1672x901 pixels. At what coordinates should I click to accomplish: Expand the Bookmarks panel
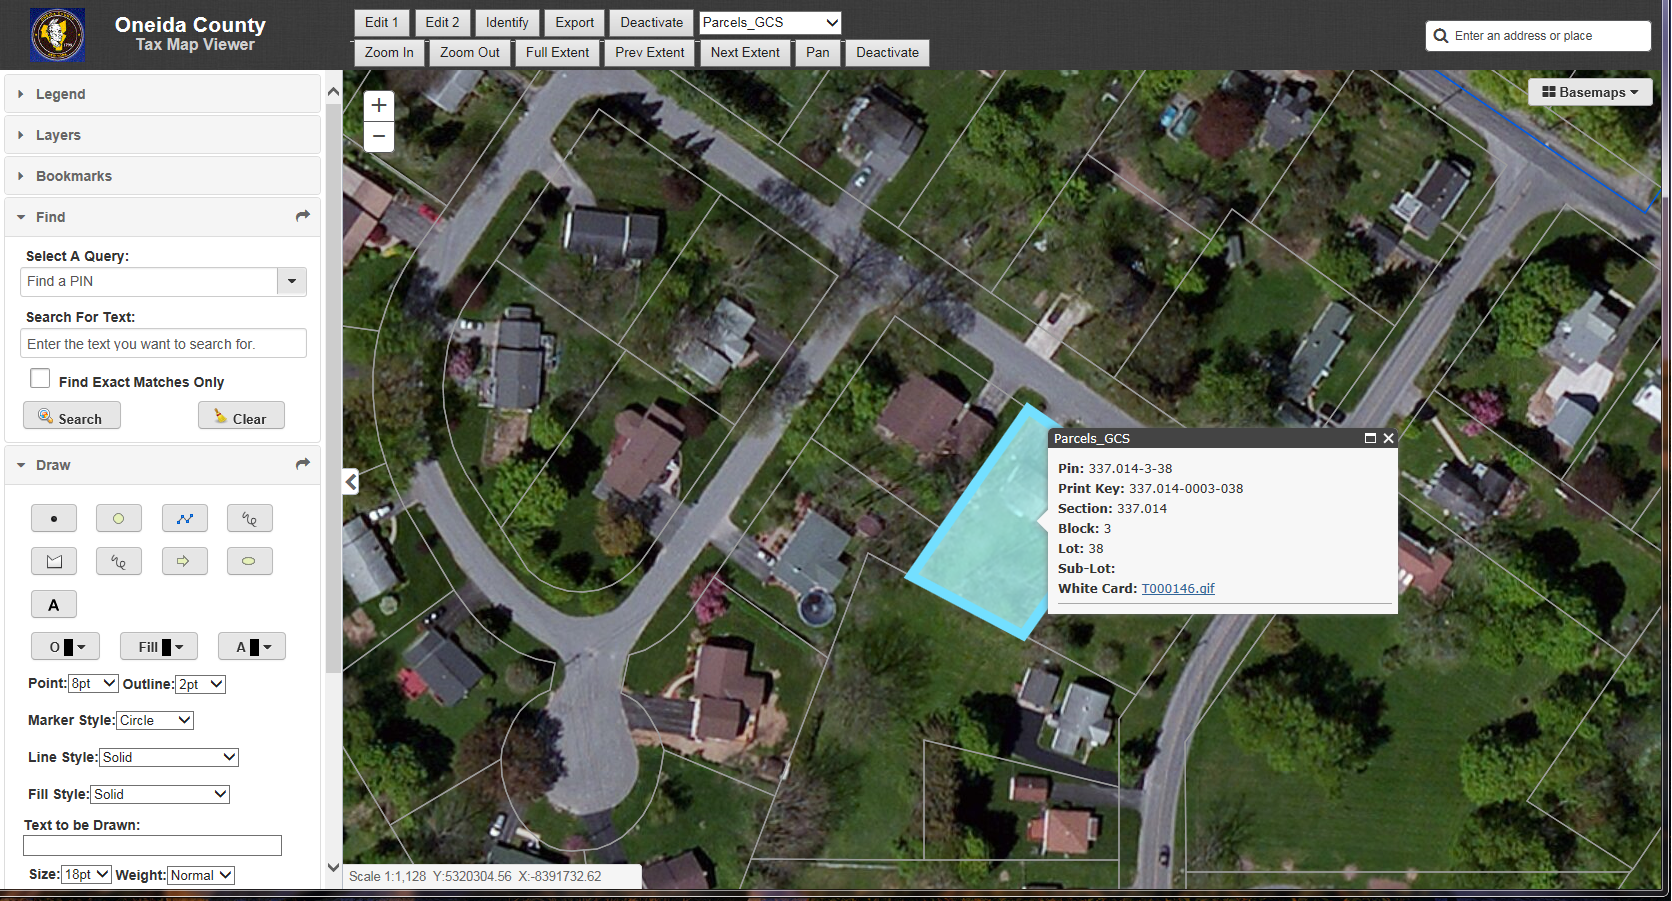pyautogui.click(x=162, y=176)
